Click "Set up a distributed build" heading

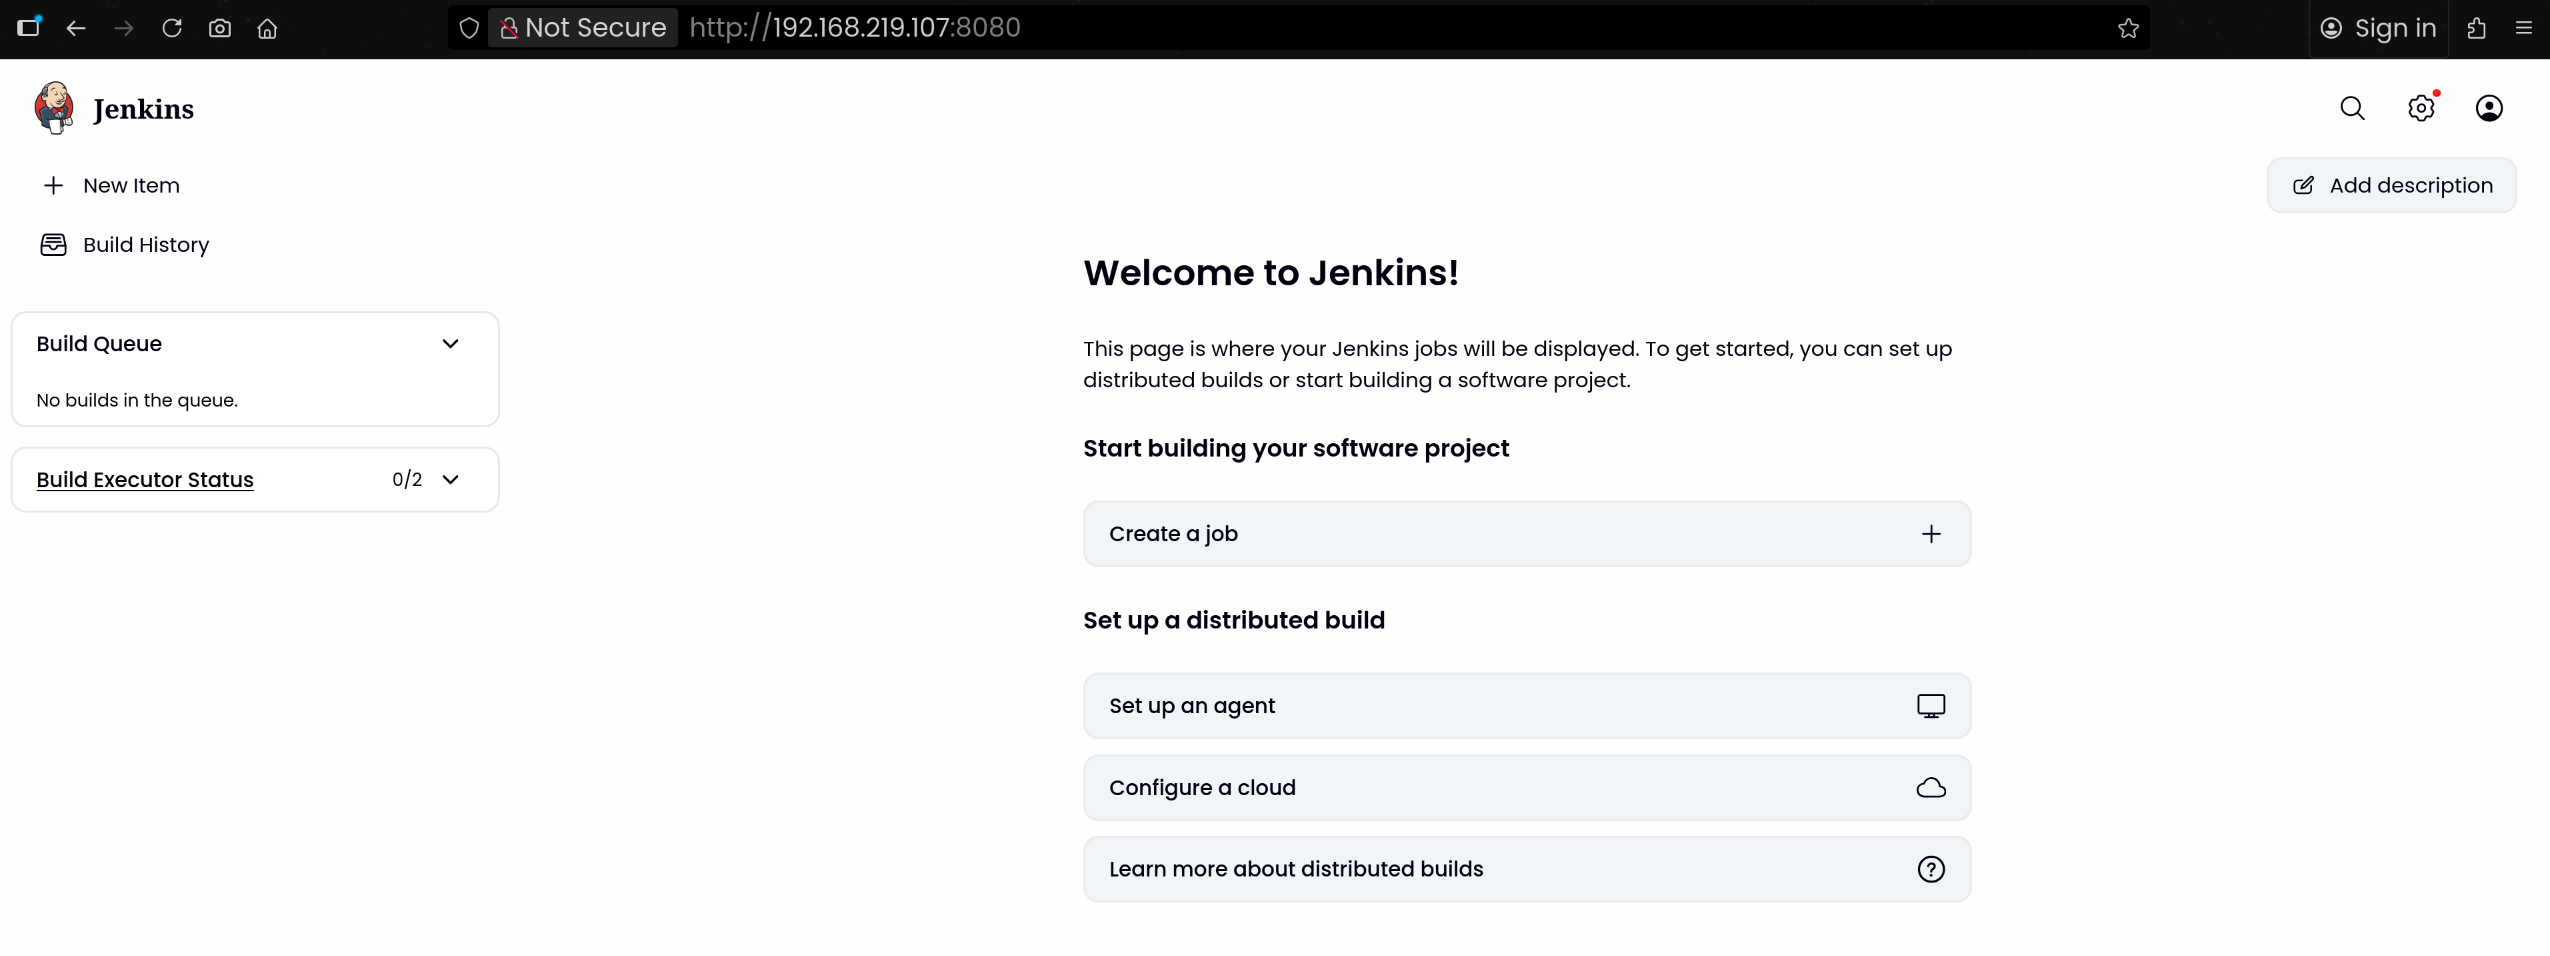pos(1234,621)
